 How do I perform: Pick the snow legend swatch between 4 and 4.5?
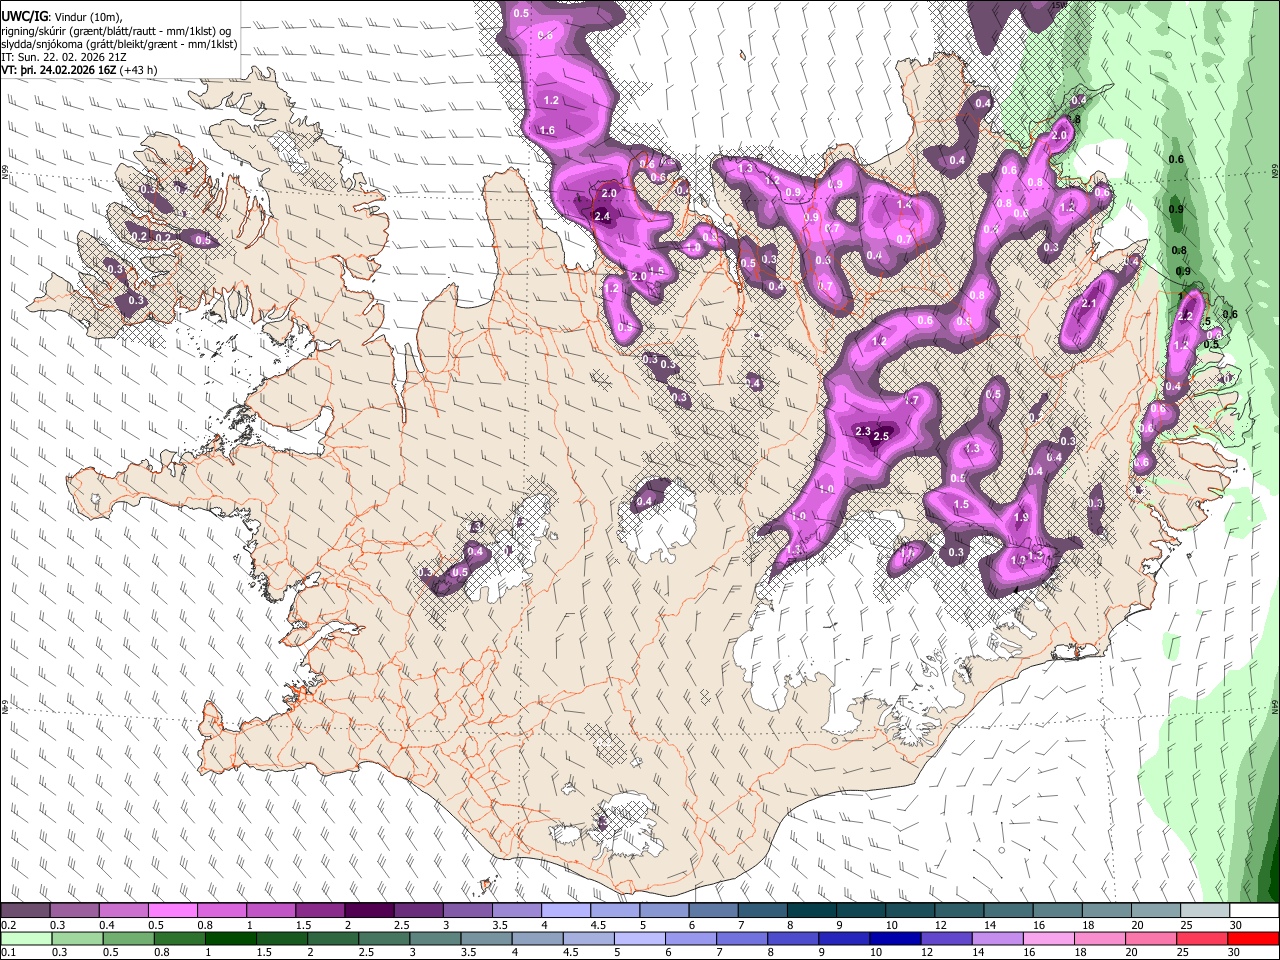point(565,911)
